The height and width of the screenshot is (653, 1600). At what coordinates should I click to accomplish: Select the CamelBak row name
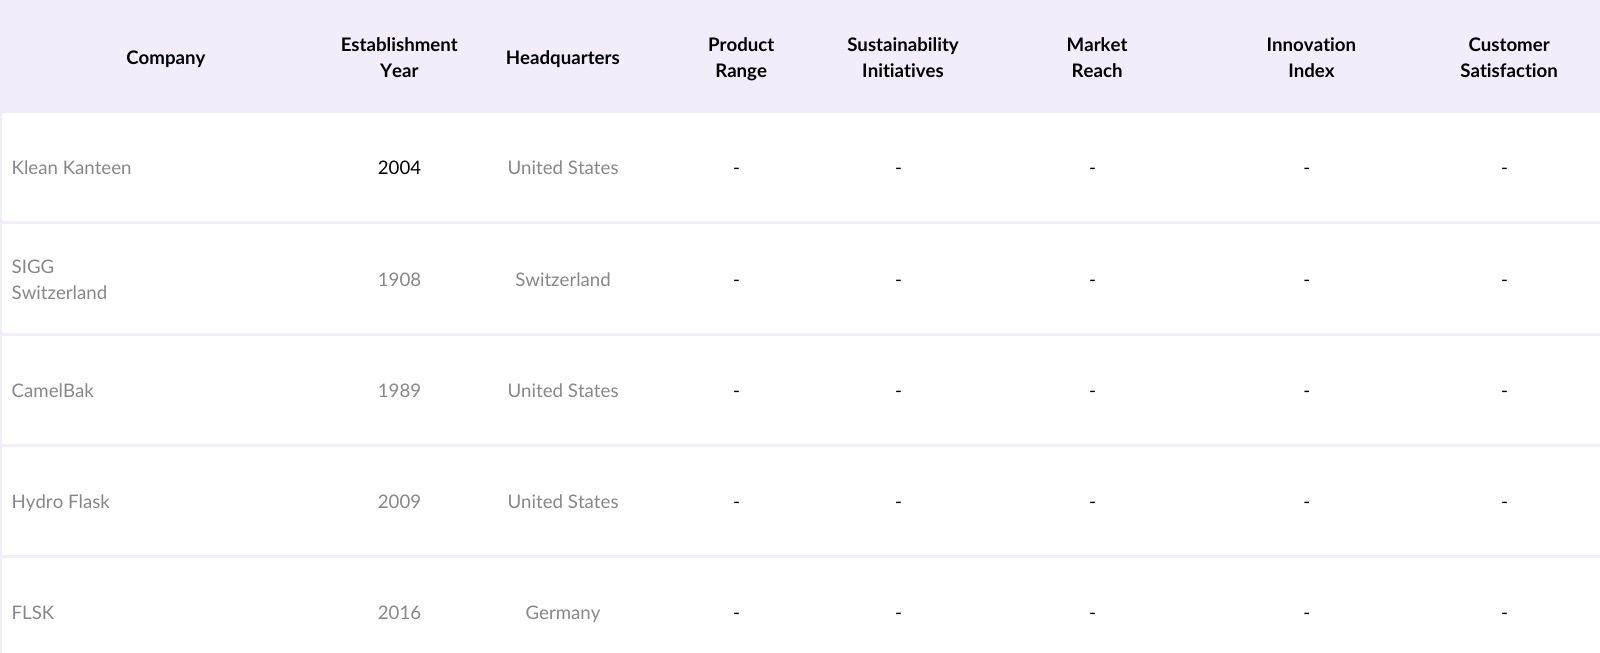(x=52, y=390)
